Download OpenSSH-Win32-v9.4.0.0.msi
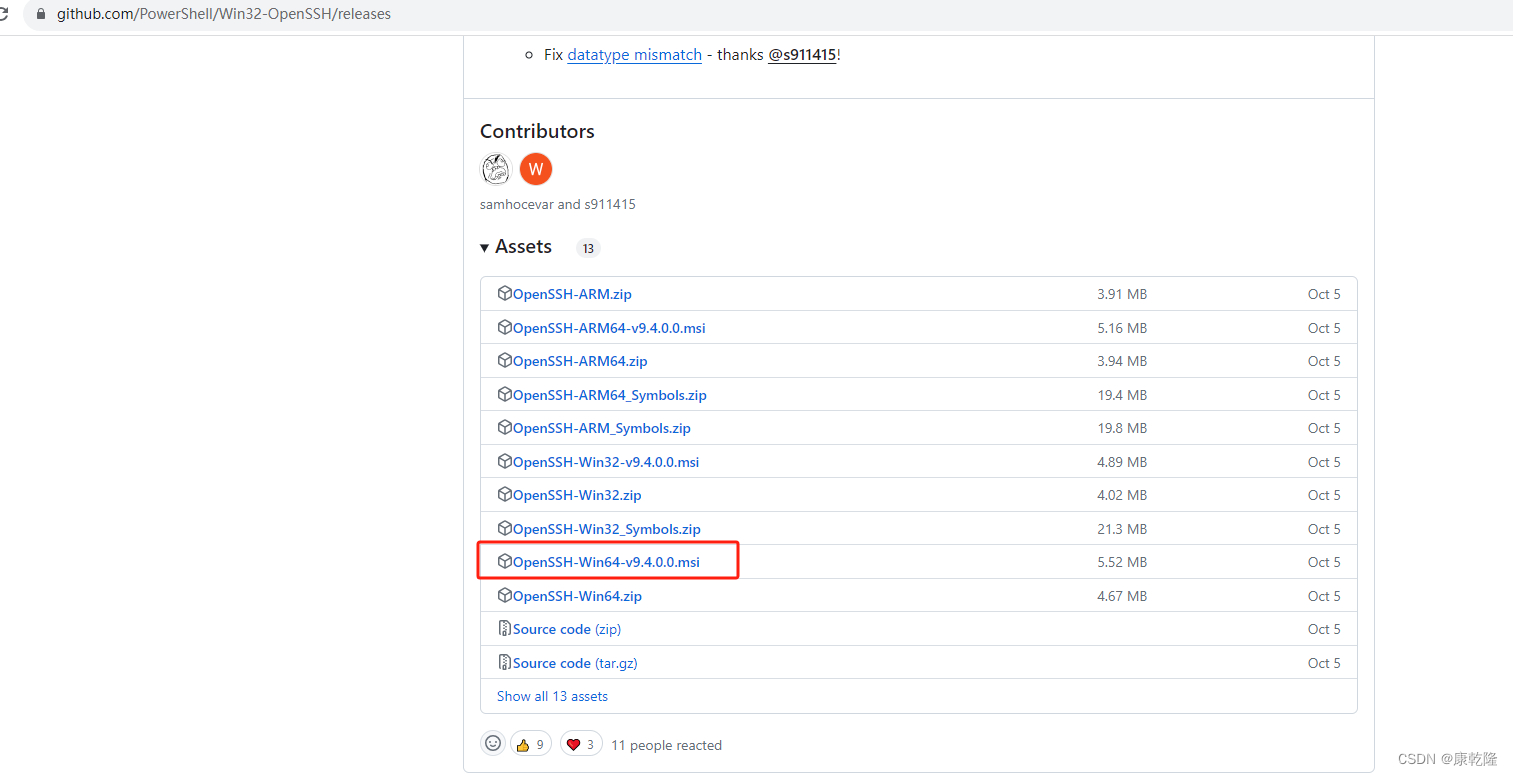This screenshot has height=775, width=1513. click(606, 462)
